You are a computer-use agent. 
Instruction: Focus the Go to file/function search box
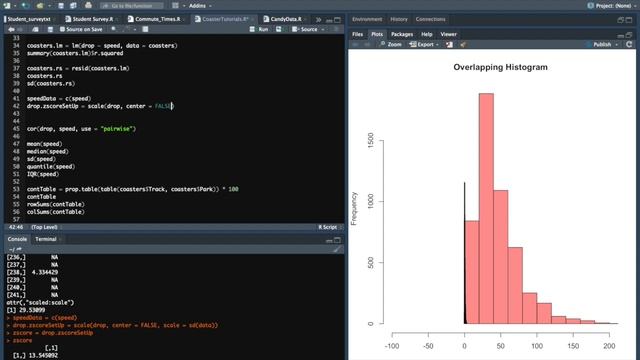pos(131,6)
